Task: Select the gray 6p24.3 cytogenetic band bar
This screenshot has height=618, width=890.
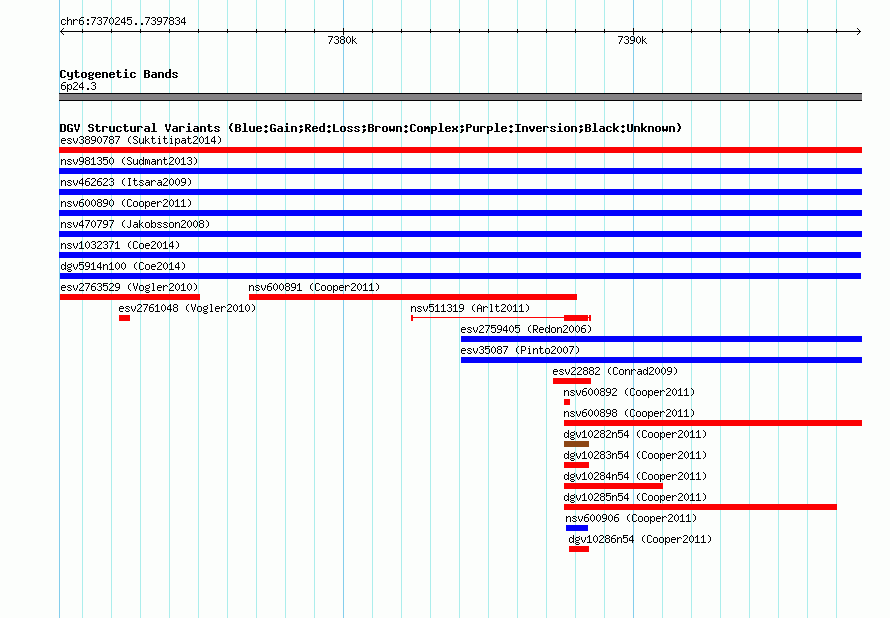Action: pos(460,97)
